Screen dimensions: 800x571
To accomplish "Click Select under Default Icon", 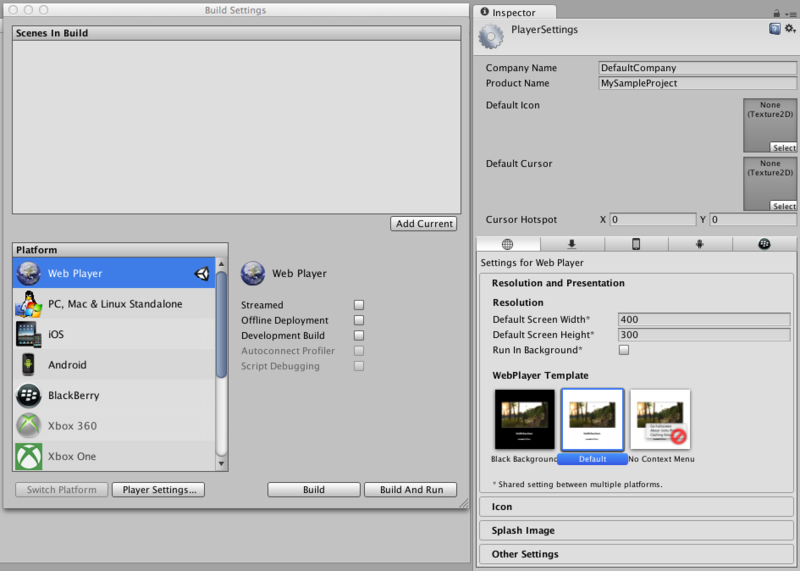I will (783, 147).
